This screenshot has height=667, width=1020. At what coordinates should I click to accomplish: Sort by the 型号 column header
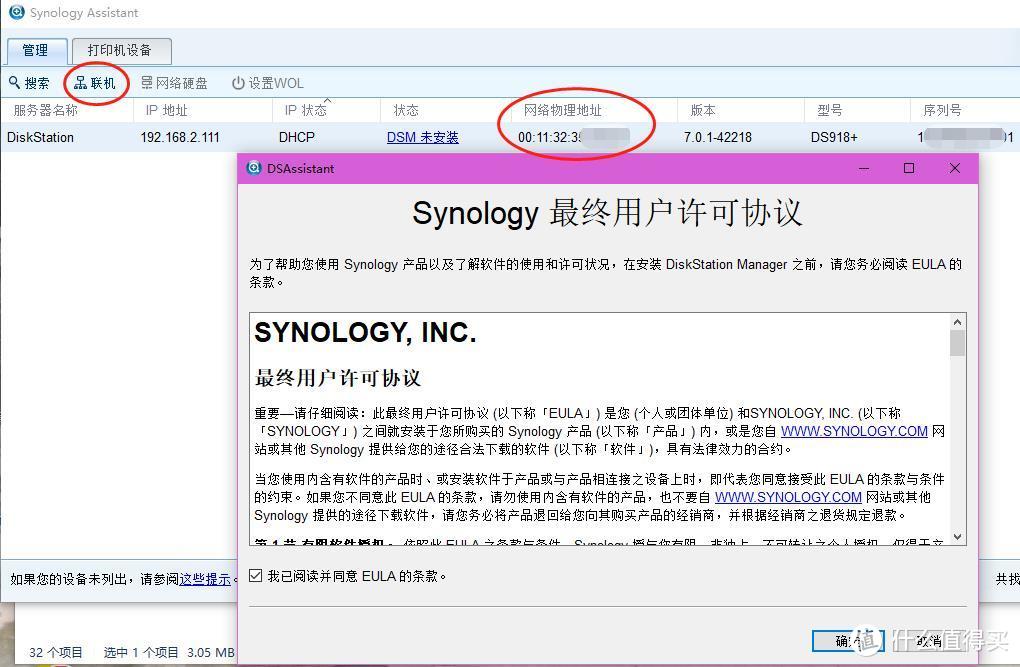click(x=857, y=110)
